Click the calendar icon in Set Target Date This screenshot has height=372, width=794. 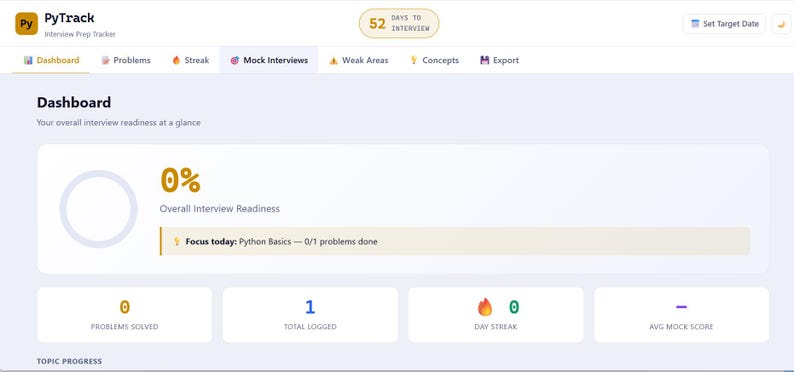(695, 24)
